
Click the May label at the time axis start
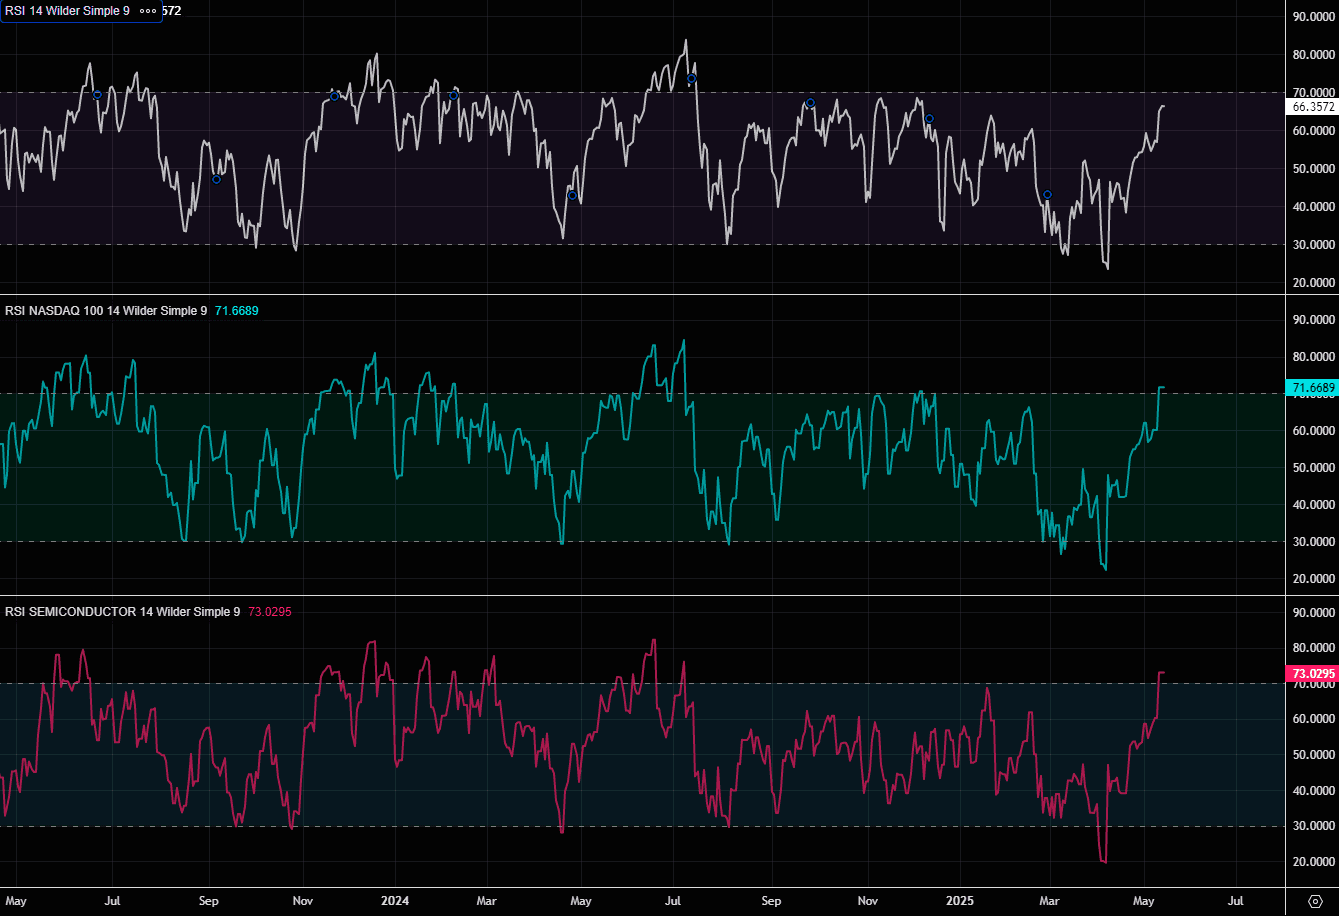[x=18, y=899]
